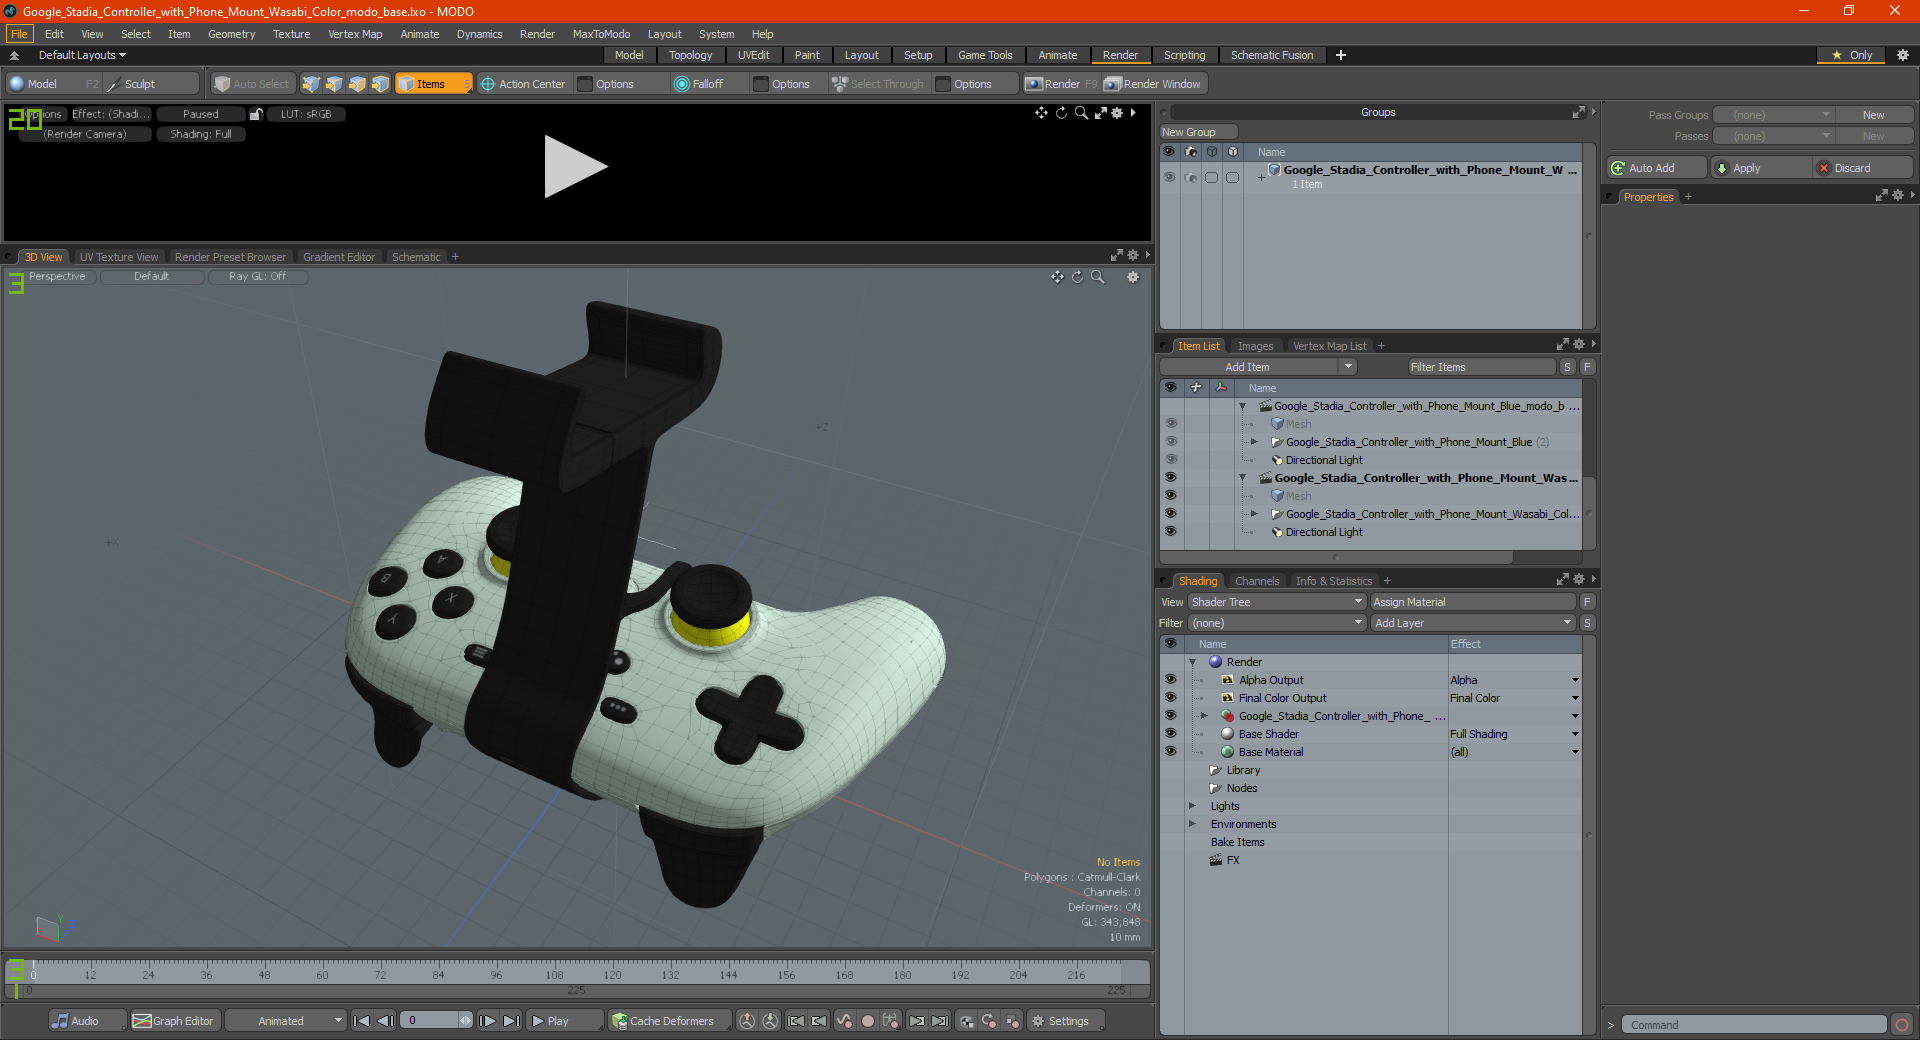Switch to the UVEdit layout tab
This screenshot has width=1920, height=1040.
[x=753, y=55]
